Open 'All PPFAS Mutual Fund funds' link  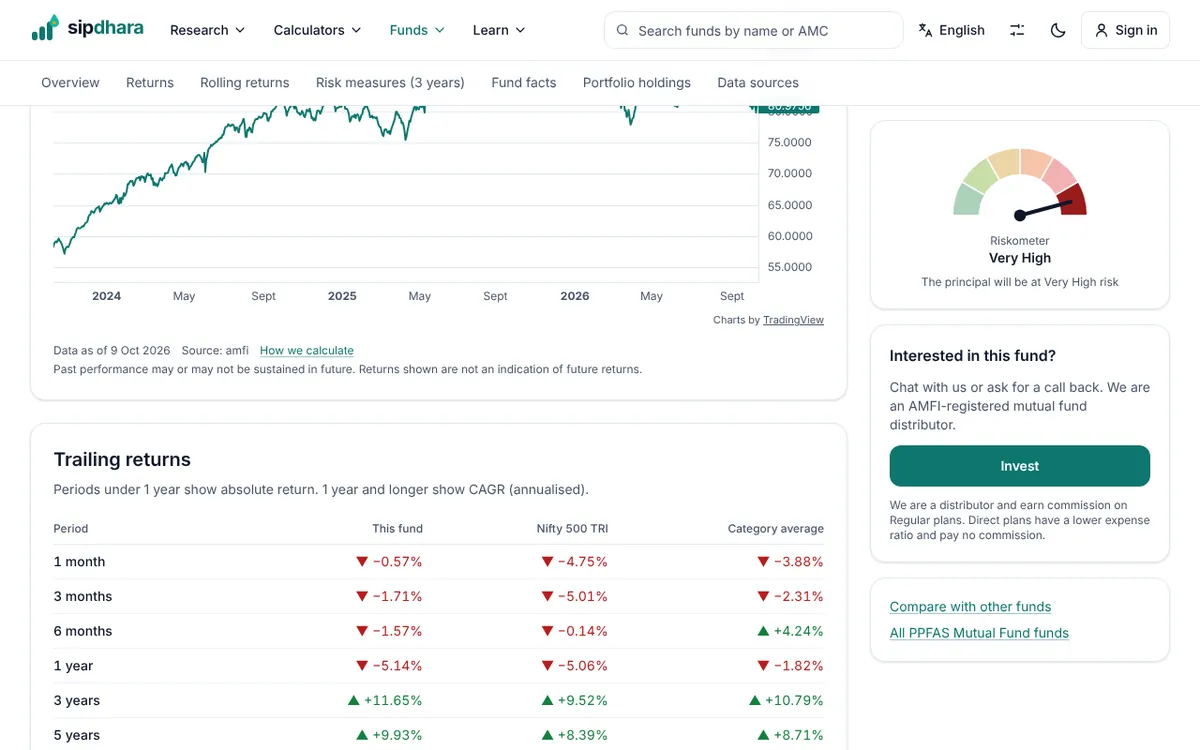tap(979, 633)
